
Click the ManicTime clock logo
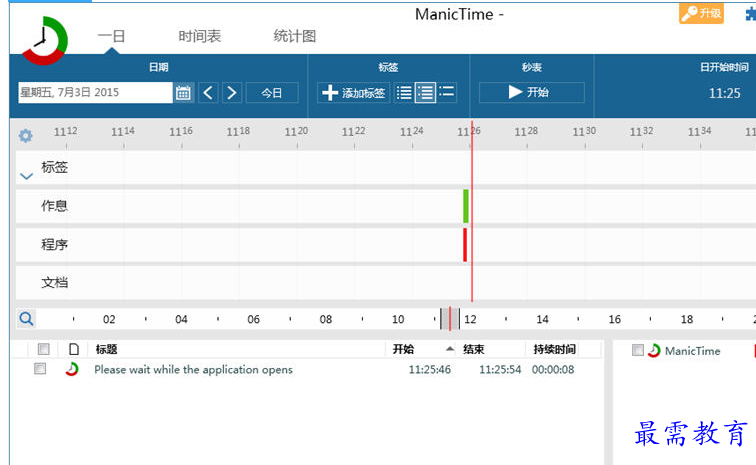pyautogui.click(x=44, y=41)
